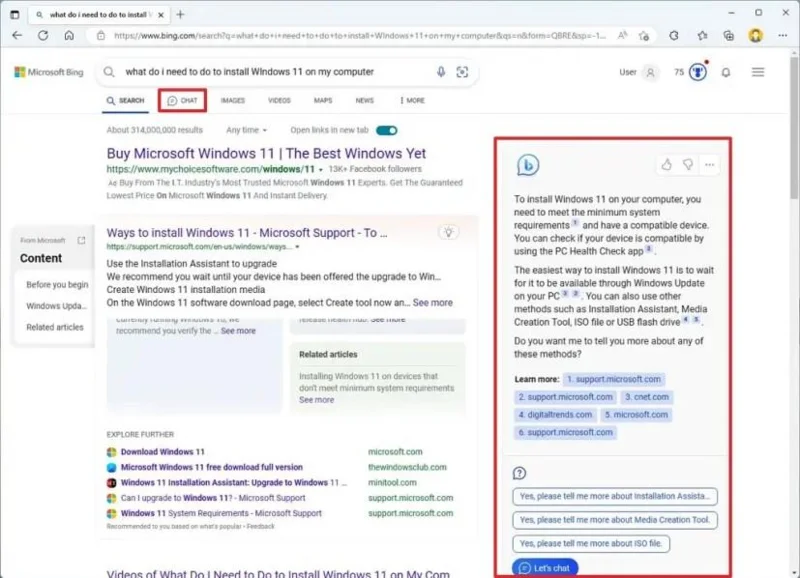Open Collections icon in toolbar
Viewport: 800px width, 578px height.
click(729, 35)
